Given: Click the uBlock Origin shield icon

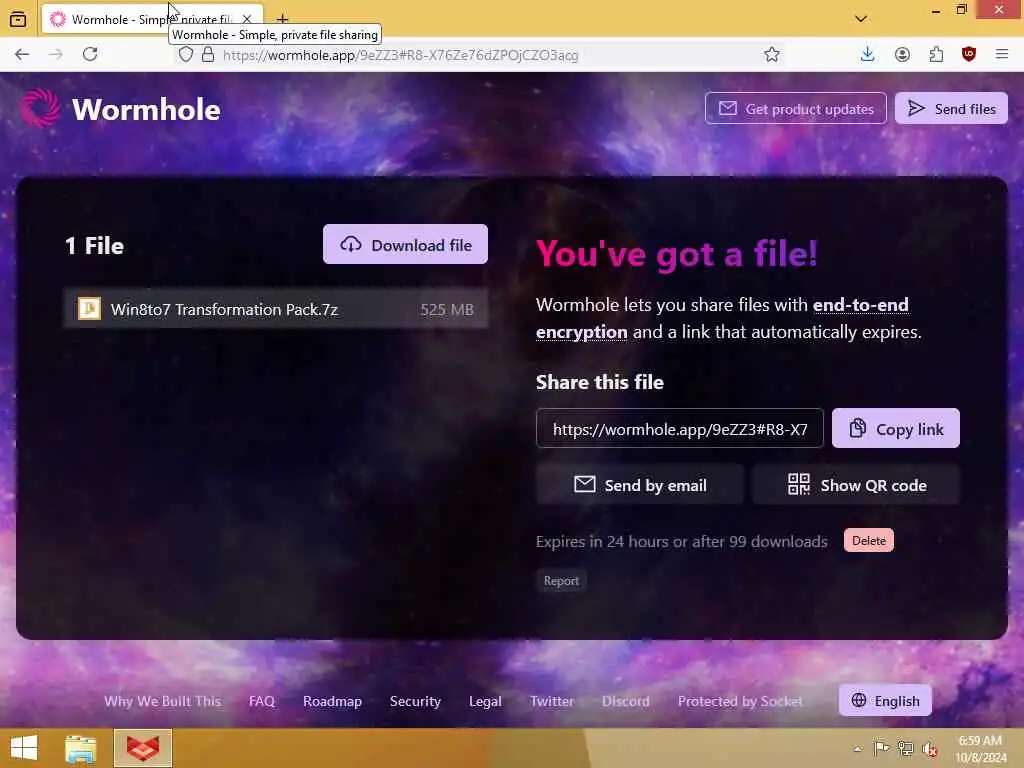Looking at the screenshot, I should tap(968, 54).
